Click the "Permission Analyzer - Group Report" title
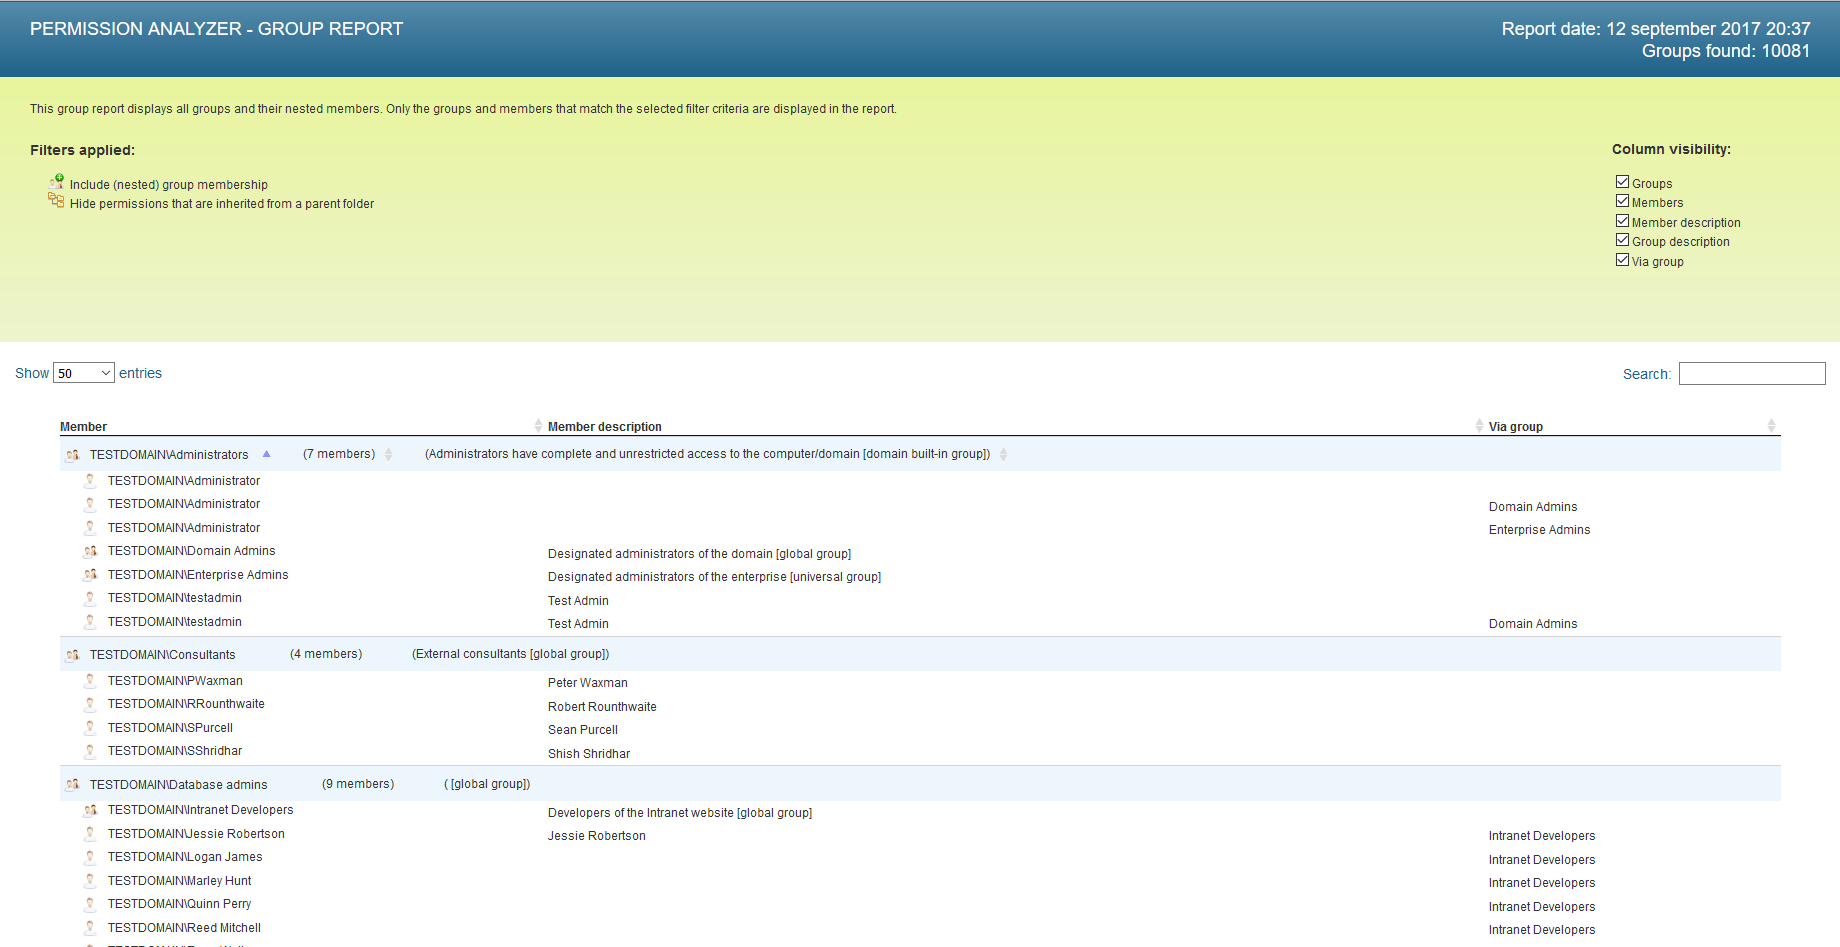Viewport: 1840px width, 947px height. click(x=217, y=29)
